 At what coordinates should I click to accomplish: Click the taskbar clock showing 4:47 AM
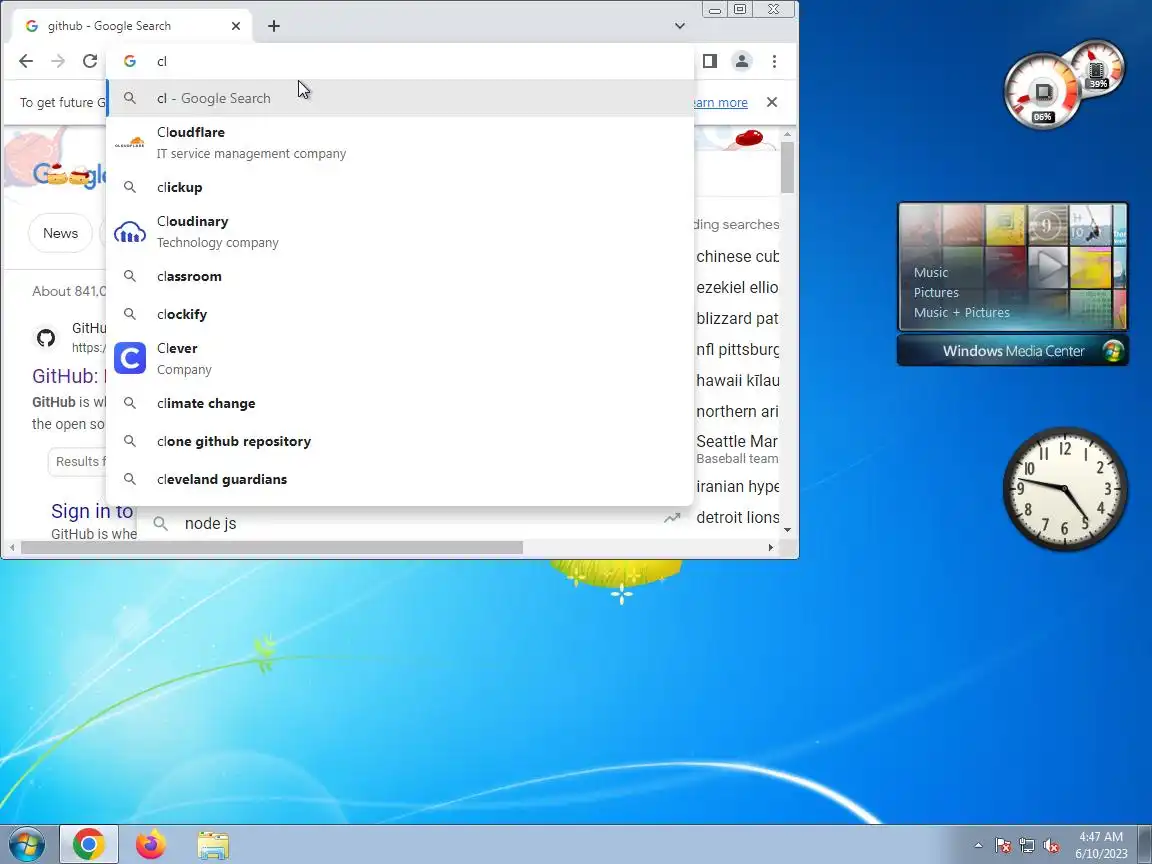click(x=1101, y=845)
